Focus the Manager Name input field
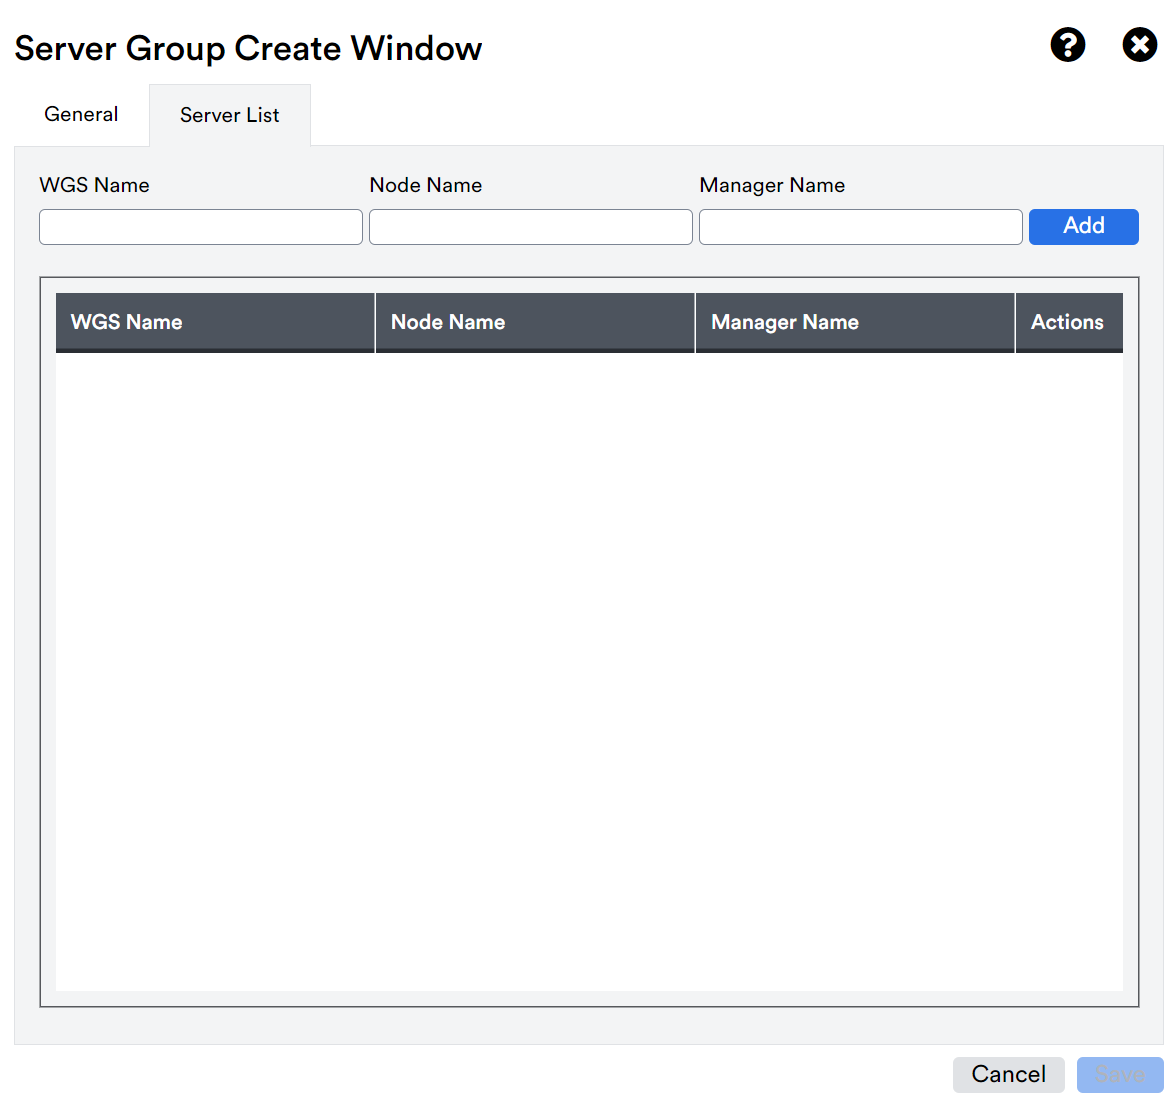1176x1103 pixels. coord(860,227)
